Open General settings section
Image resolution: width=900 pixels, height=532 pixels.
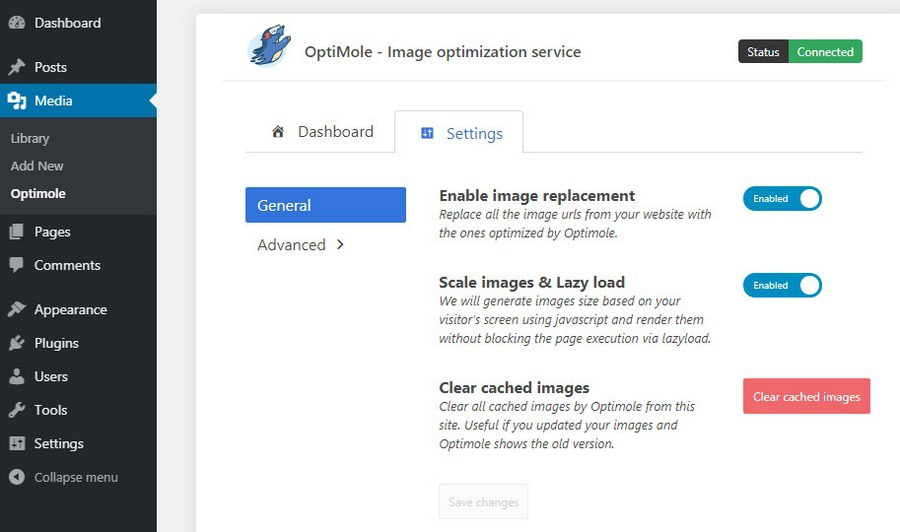(x=325, y=205)
